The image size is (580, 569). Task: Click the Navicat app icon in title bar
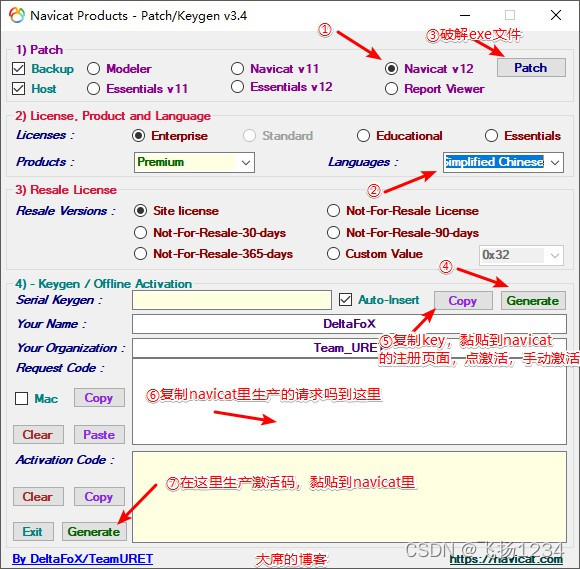[17, 16]
